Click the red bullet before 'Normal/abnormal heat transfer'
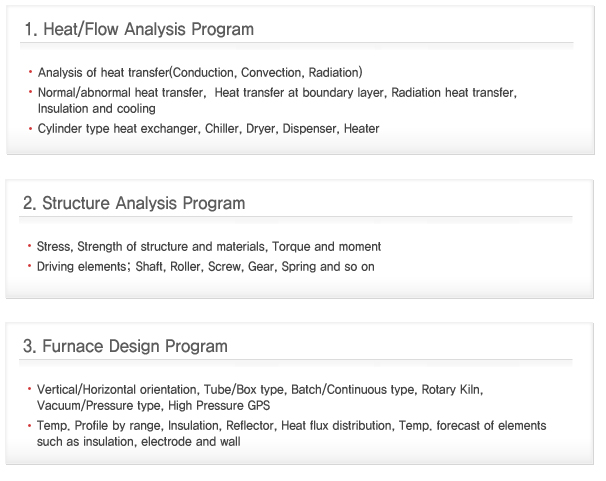 30,92
